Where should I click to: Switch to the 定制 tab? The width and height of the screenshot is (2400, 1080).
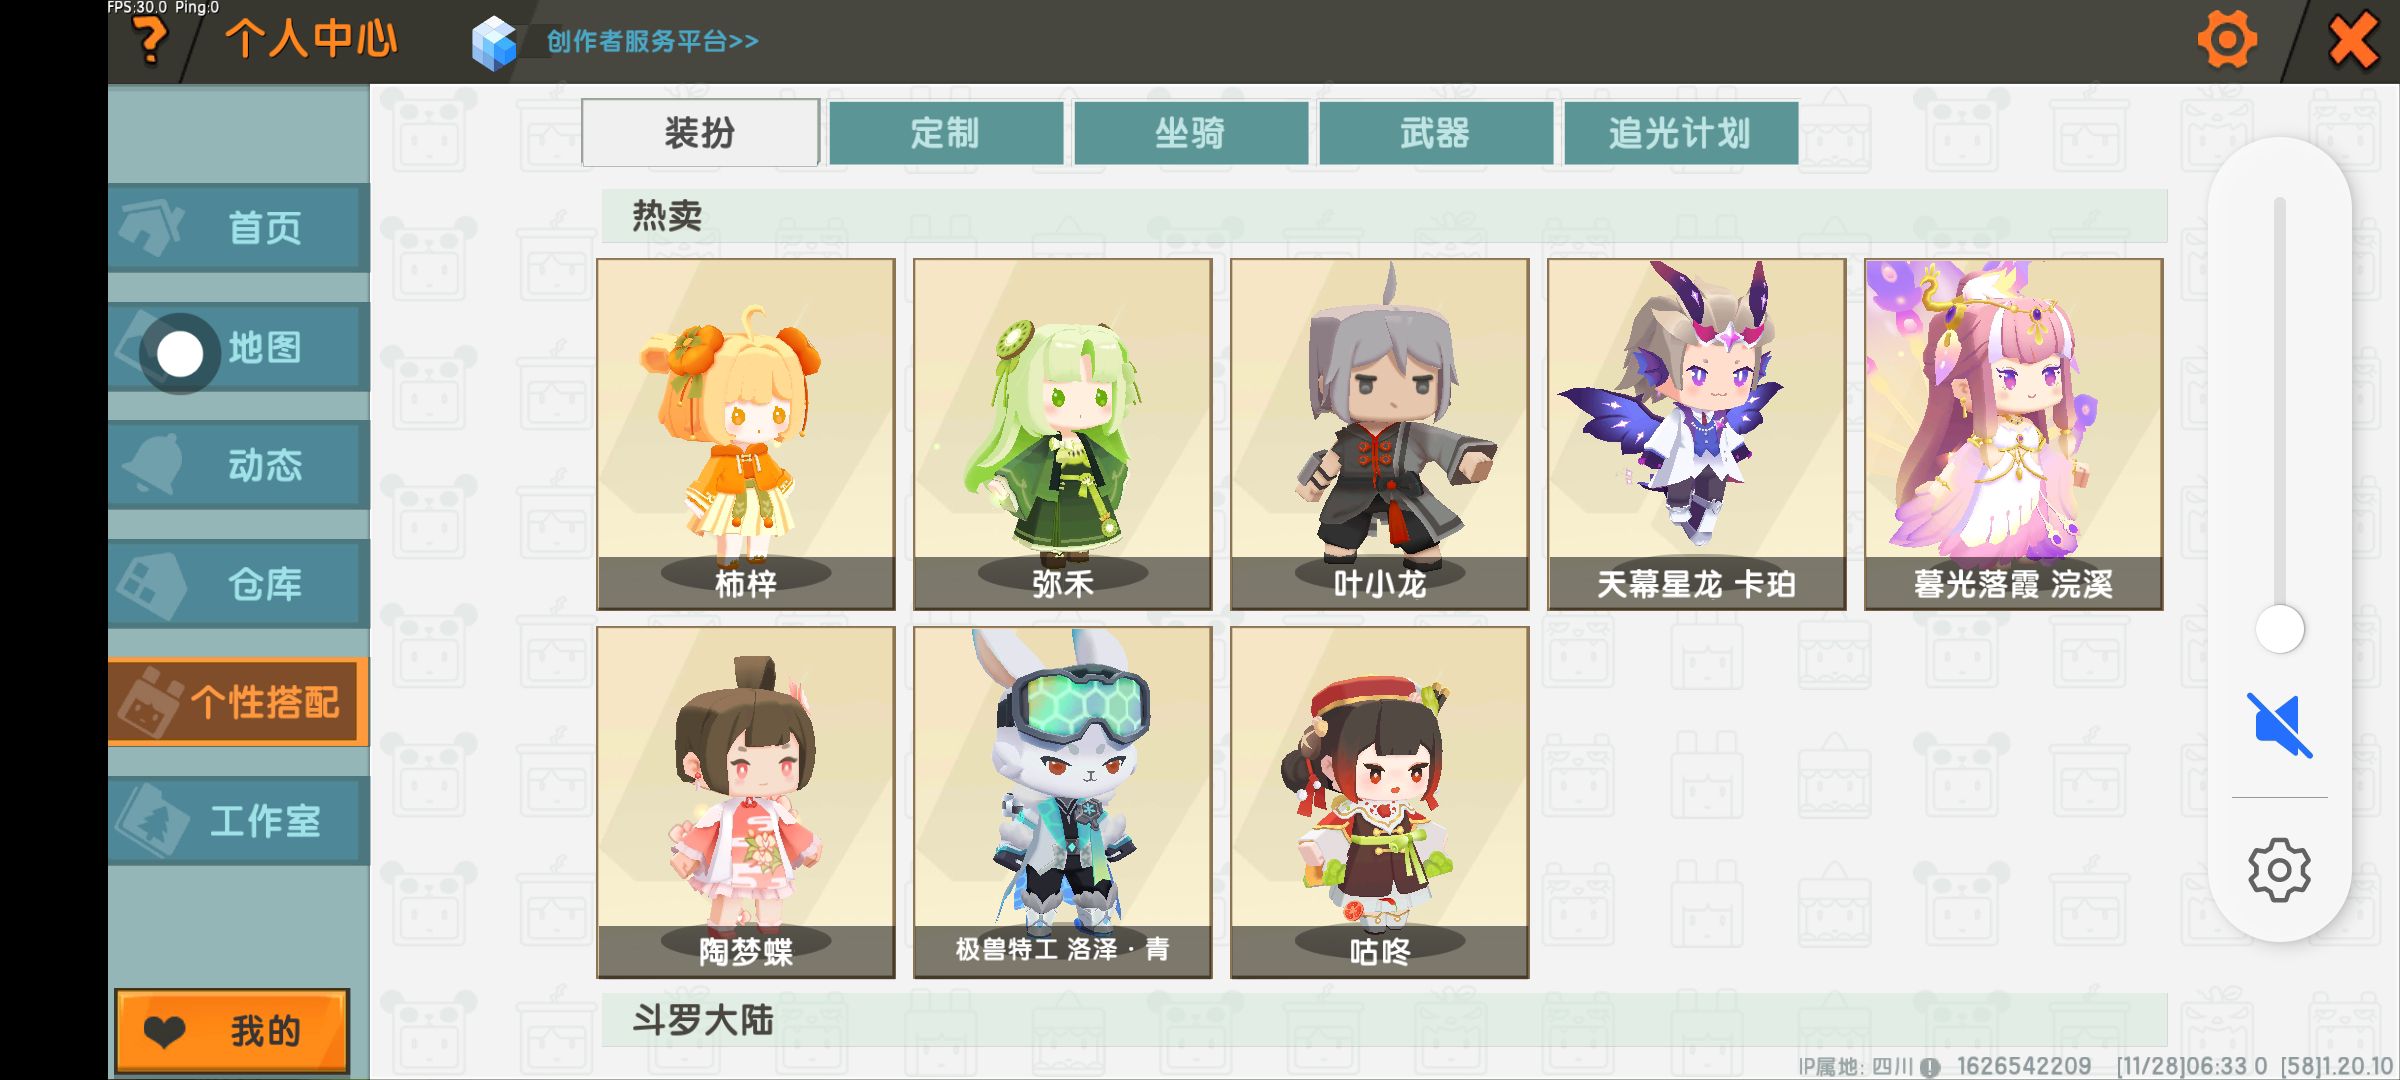946,132
